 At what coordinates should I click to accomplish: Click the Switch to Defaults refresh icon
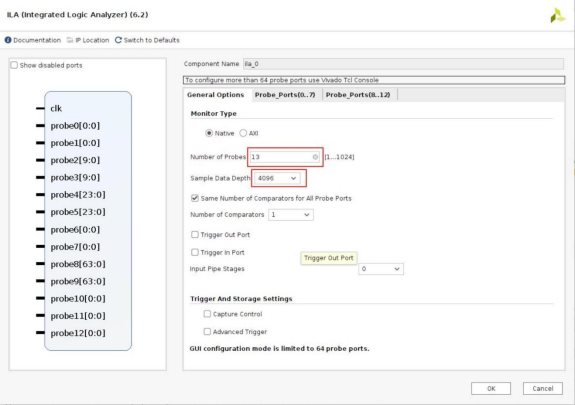coord(118,40)
